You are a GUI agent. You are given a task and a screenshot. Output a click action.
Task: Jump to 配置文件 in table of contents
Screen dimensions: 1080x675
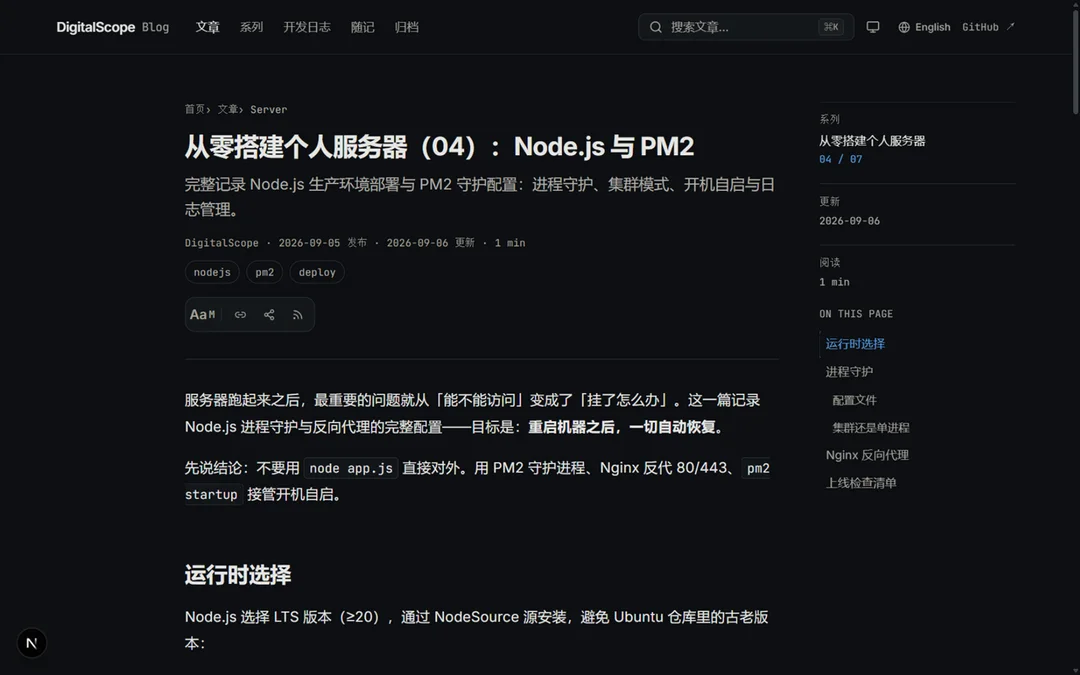[854, 400]
